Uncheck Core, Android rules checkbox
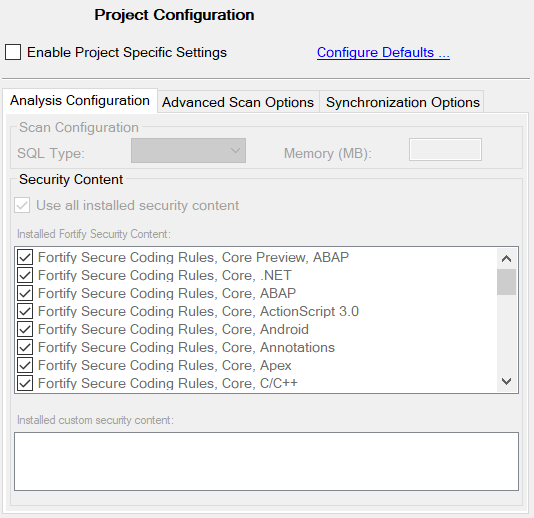Screen dimensions: 534x518 25,329
